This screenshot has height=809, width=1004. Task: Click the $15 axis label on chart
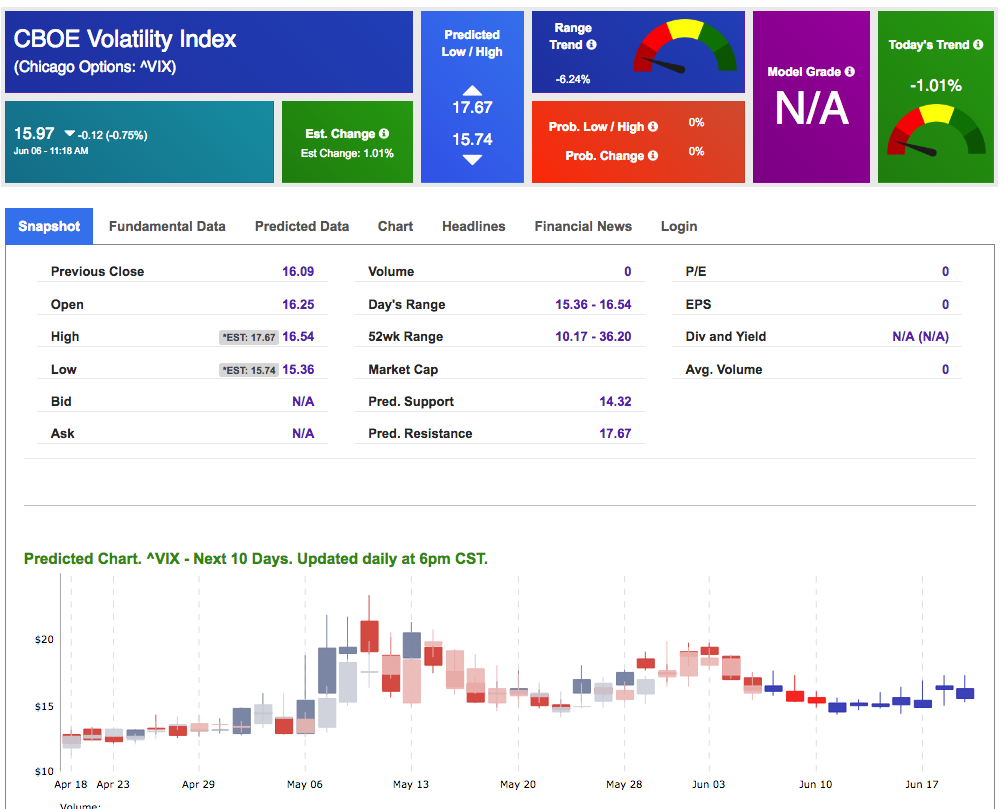(44, 706)
